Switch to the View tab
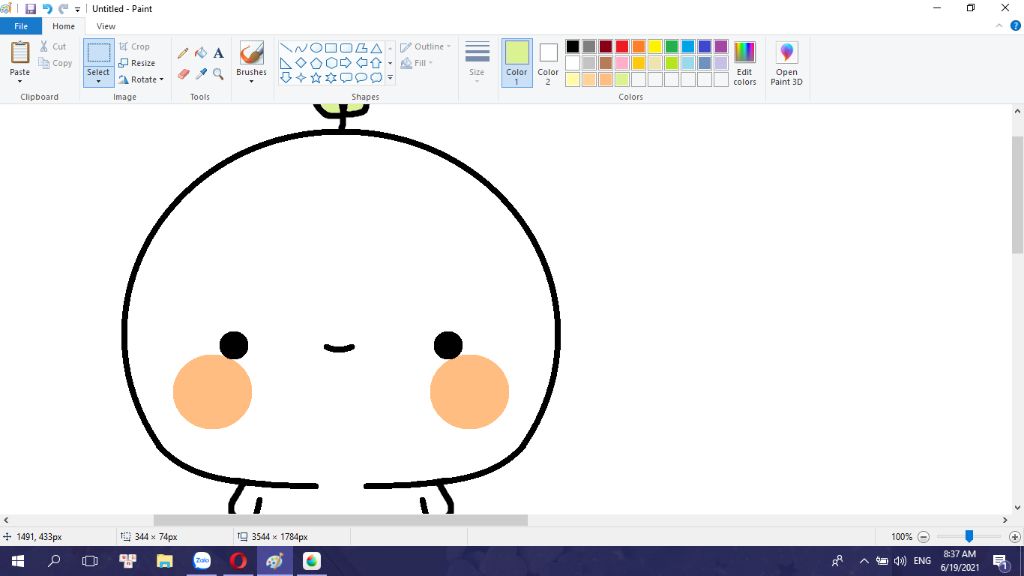The height and width of the screenshot is (576, 1024). click(x=106, y=26)
